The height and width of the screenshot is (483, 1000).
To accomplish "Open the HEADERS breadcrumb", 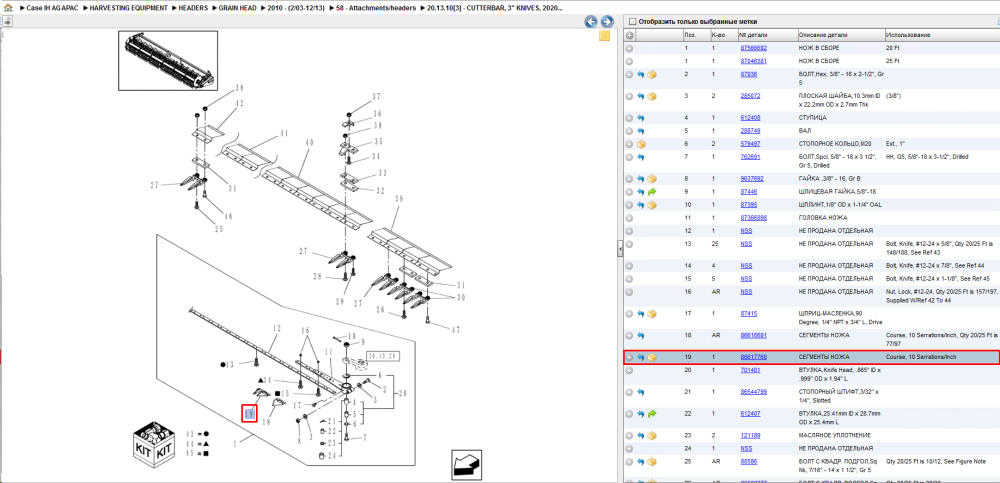I will coord(194,9).
